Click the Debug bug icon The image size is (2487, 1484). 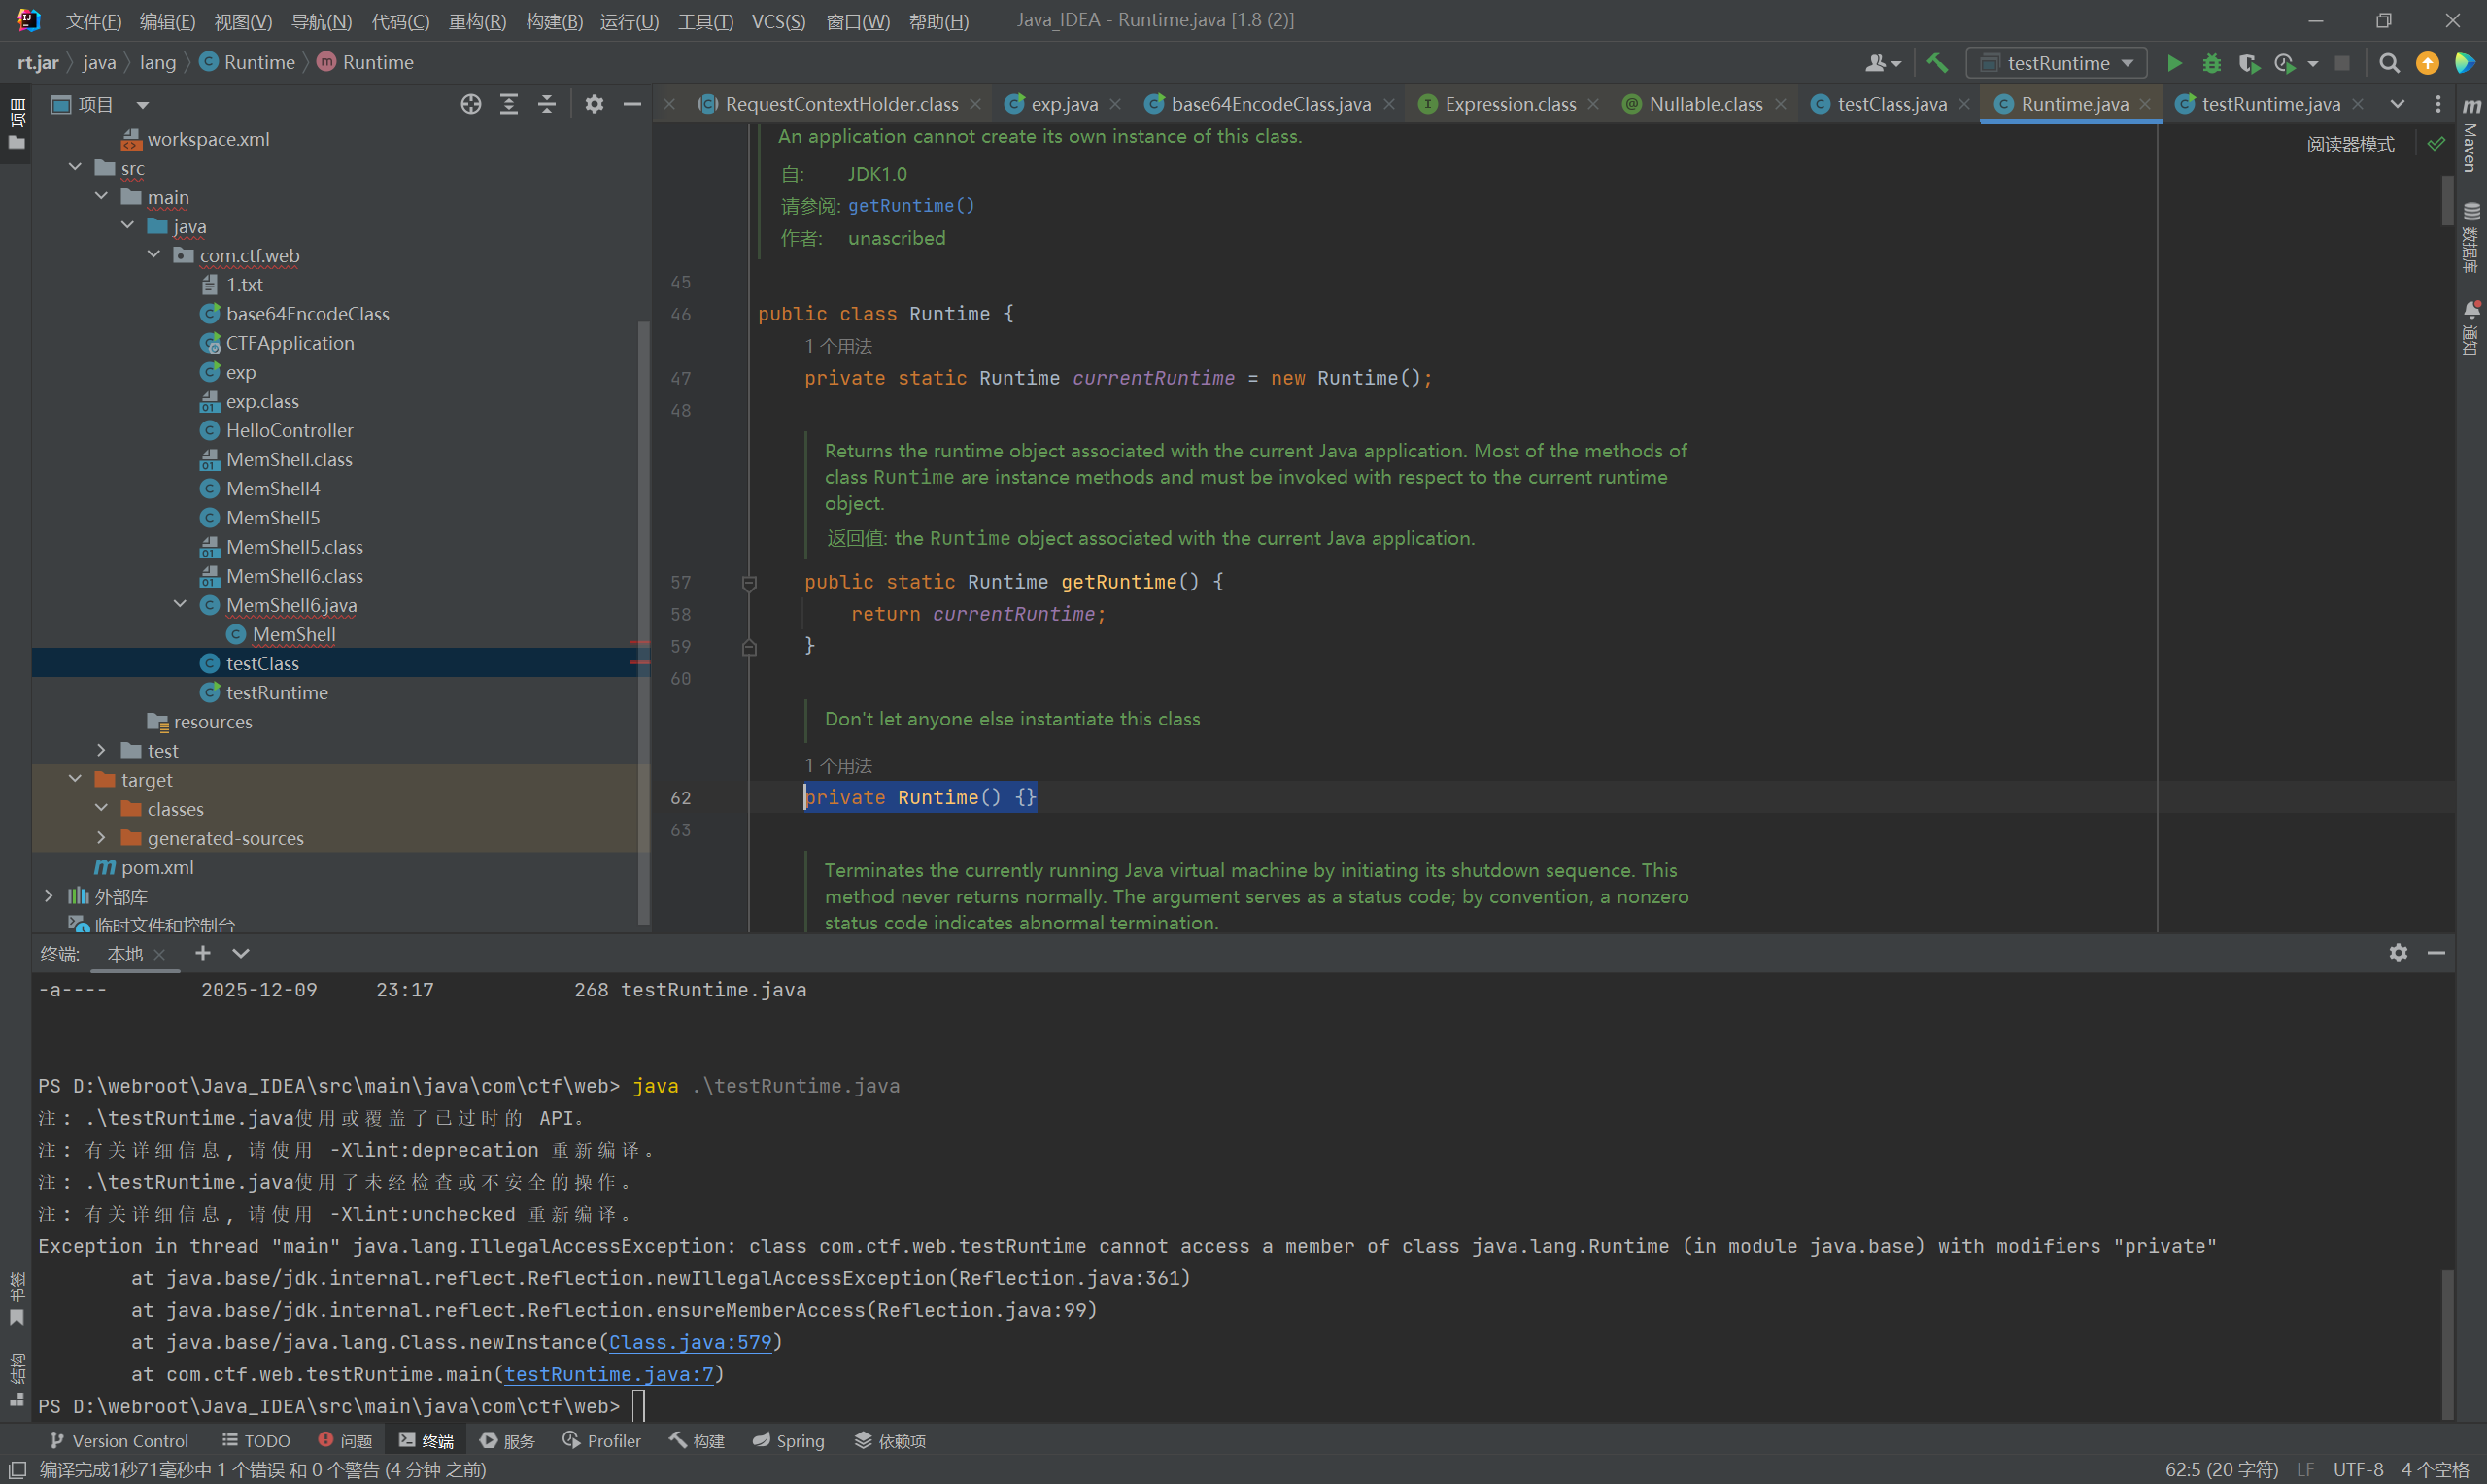(x=2212, y=63)
